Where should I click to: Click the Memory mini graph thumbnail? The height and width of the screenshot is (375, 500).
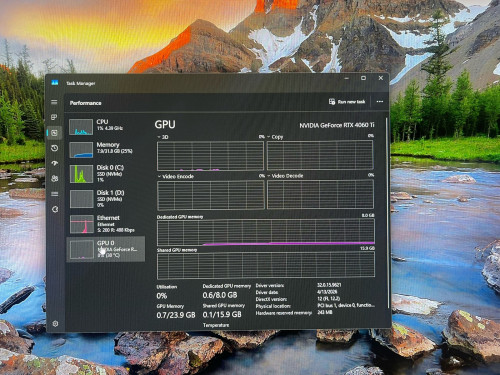coord(81,150)
